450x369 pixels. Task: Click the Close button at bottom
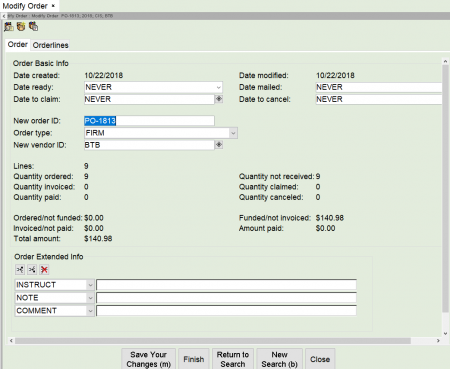pos(320,359)
